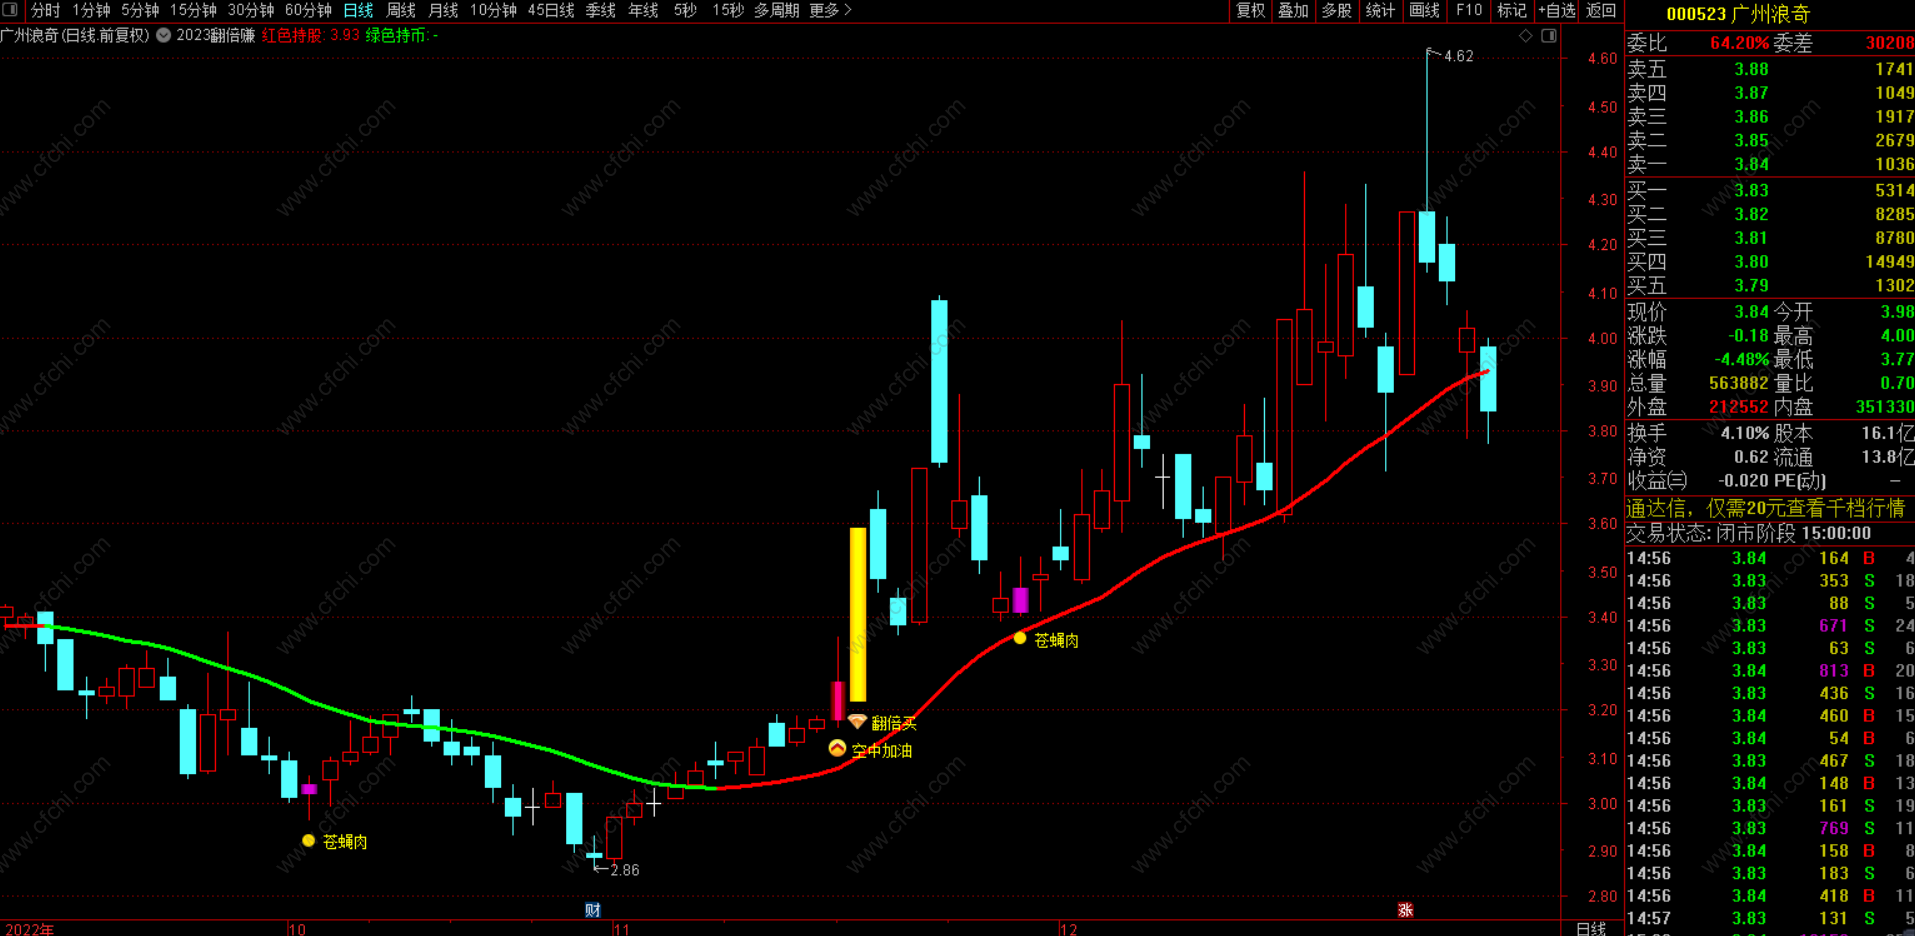Click the tall yellow highlighted candlestick bar
Screen dimensions: 1915x936
coord(858,614)
